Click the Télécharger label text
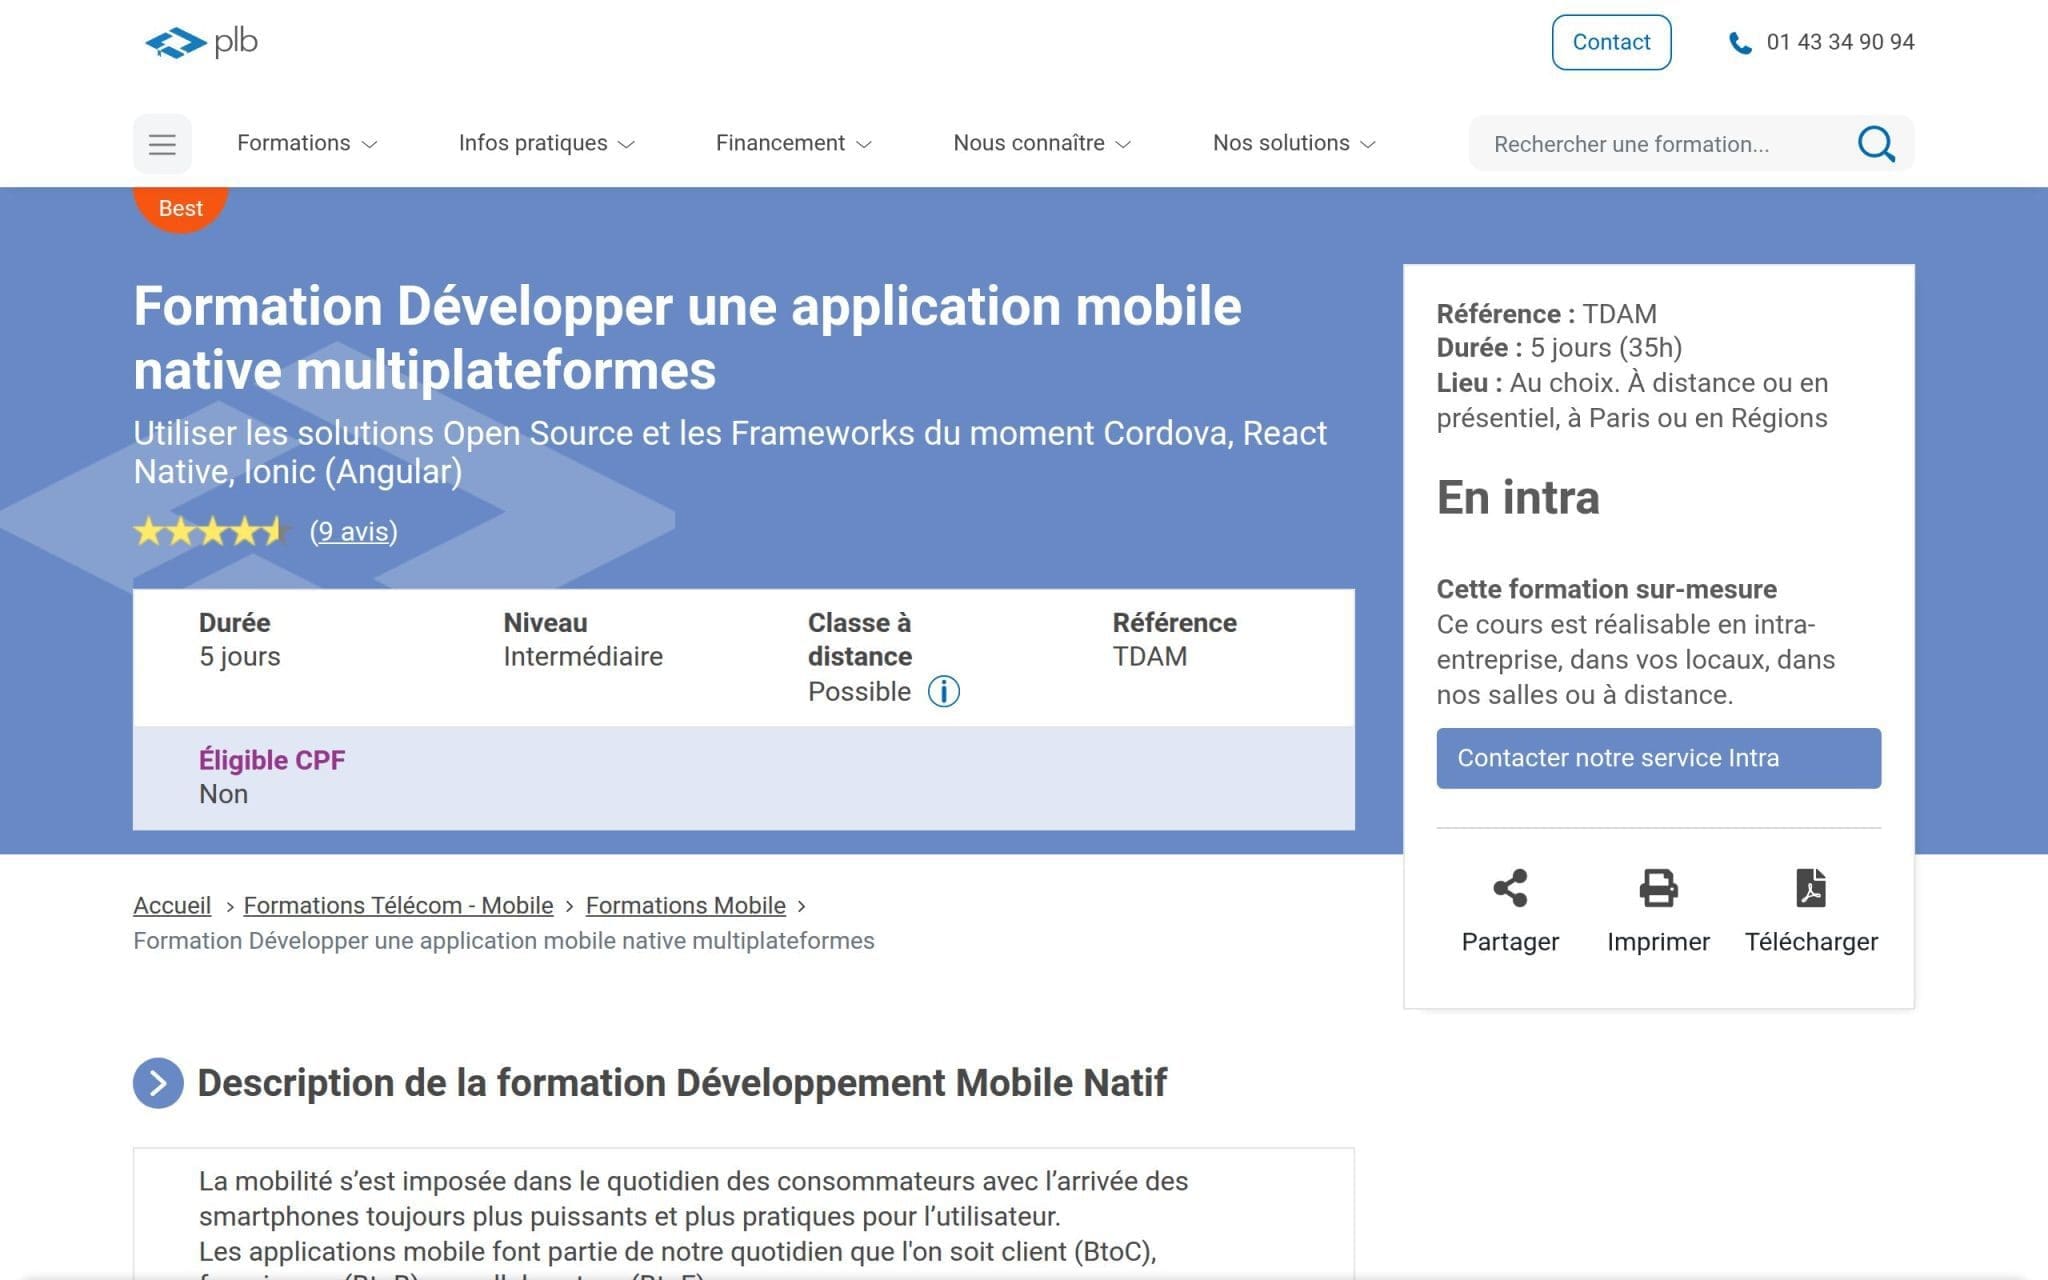2048x1280 pixels. (x=1811, y=942)
